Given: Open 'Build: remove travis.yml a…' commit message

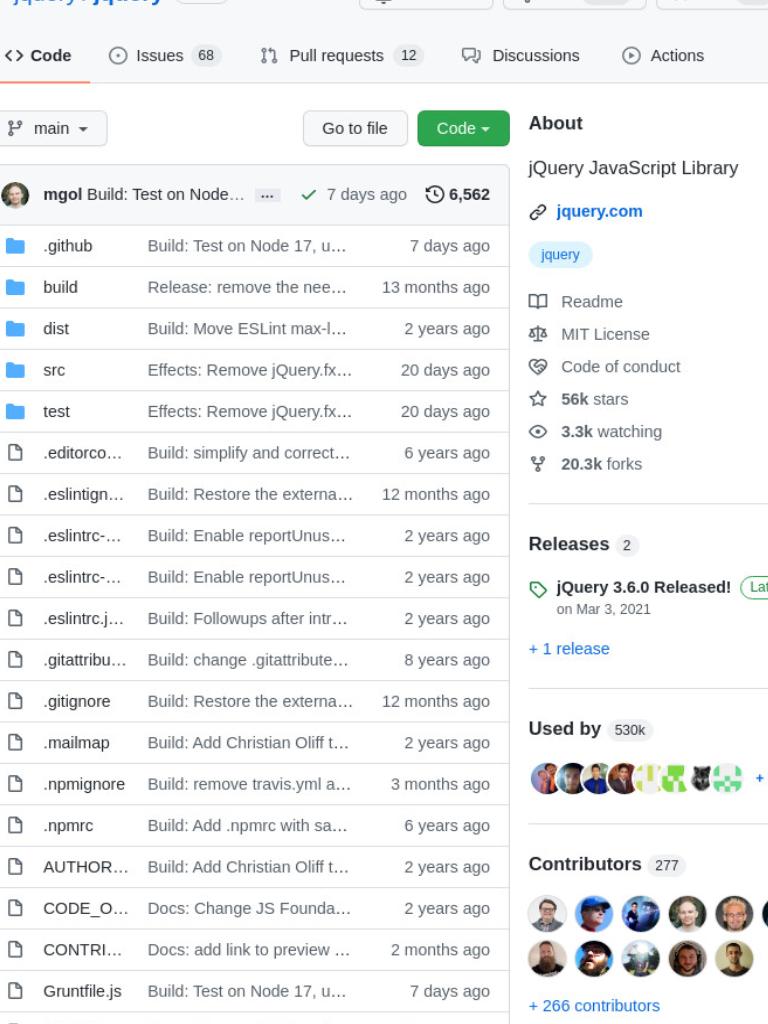Looking at the screenshot, I should pos(249,784).
